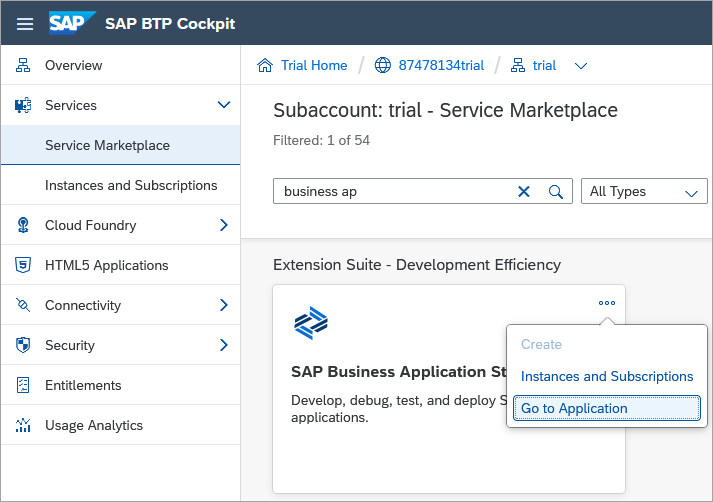Click the HTML5 Applications icon
The height and width of the screenshot is (502, 713).
(x=23, y=265)
